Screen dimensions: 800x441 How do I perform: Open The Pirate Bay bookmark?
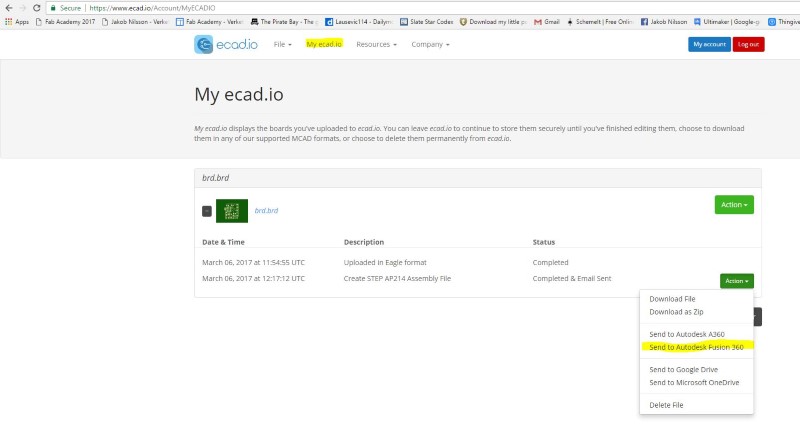284,22
